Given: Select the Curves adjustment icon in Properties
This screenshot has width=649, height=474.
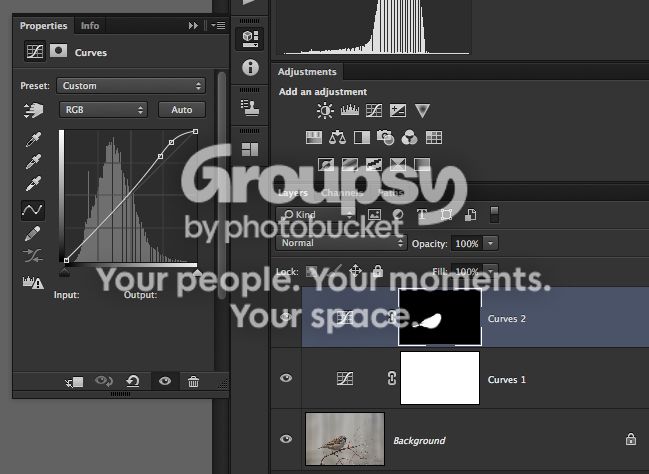Looking at the screenshot, I should click(x=34, y=52).
